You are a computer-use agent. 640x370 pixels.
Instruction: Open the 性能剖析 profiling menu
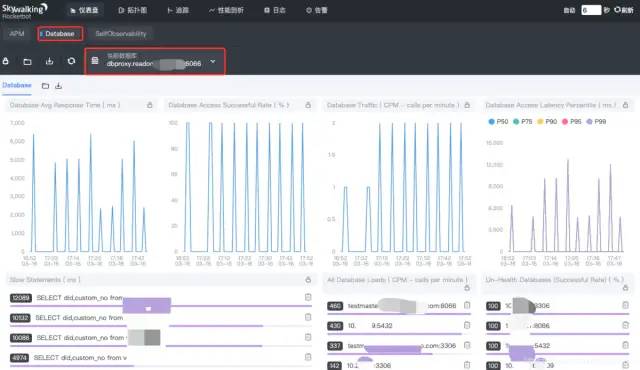(x=227, y=10)
